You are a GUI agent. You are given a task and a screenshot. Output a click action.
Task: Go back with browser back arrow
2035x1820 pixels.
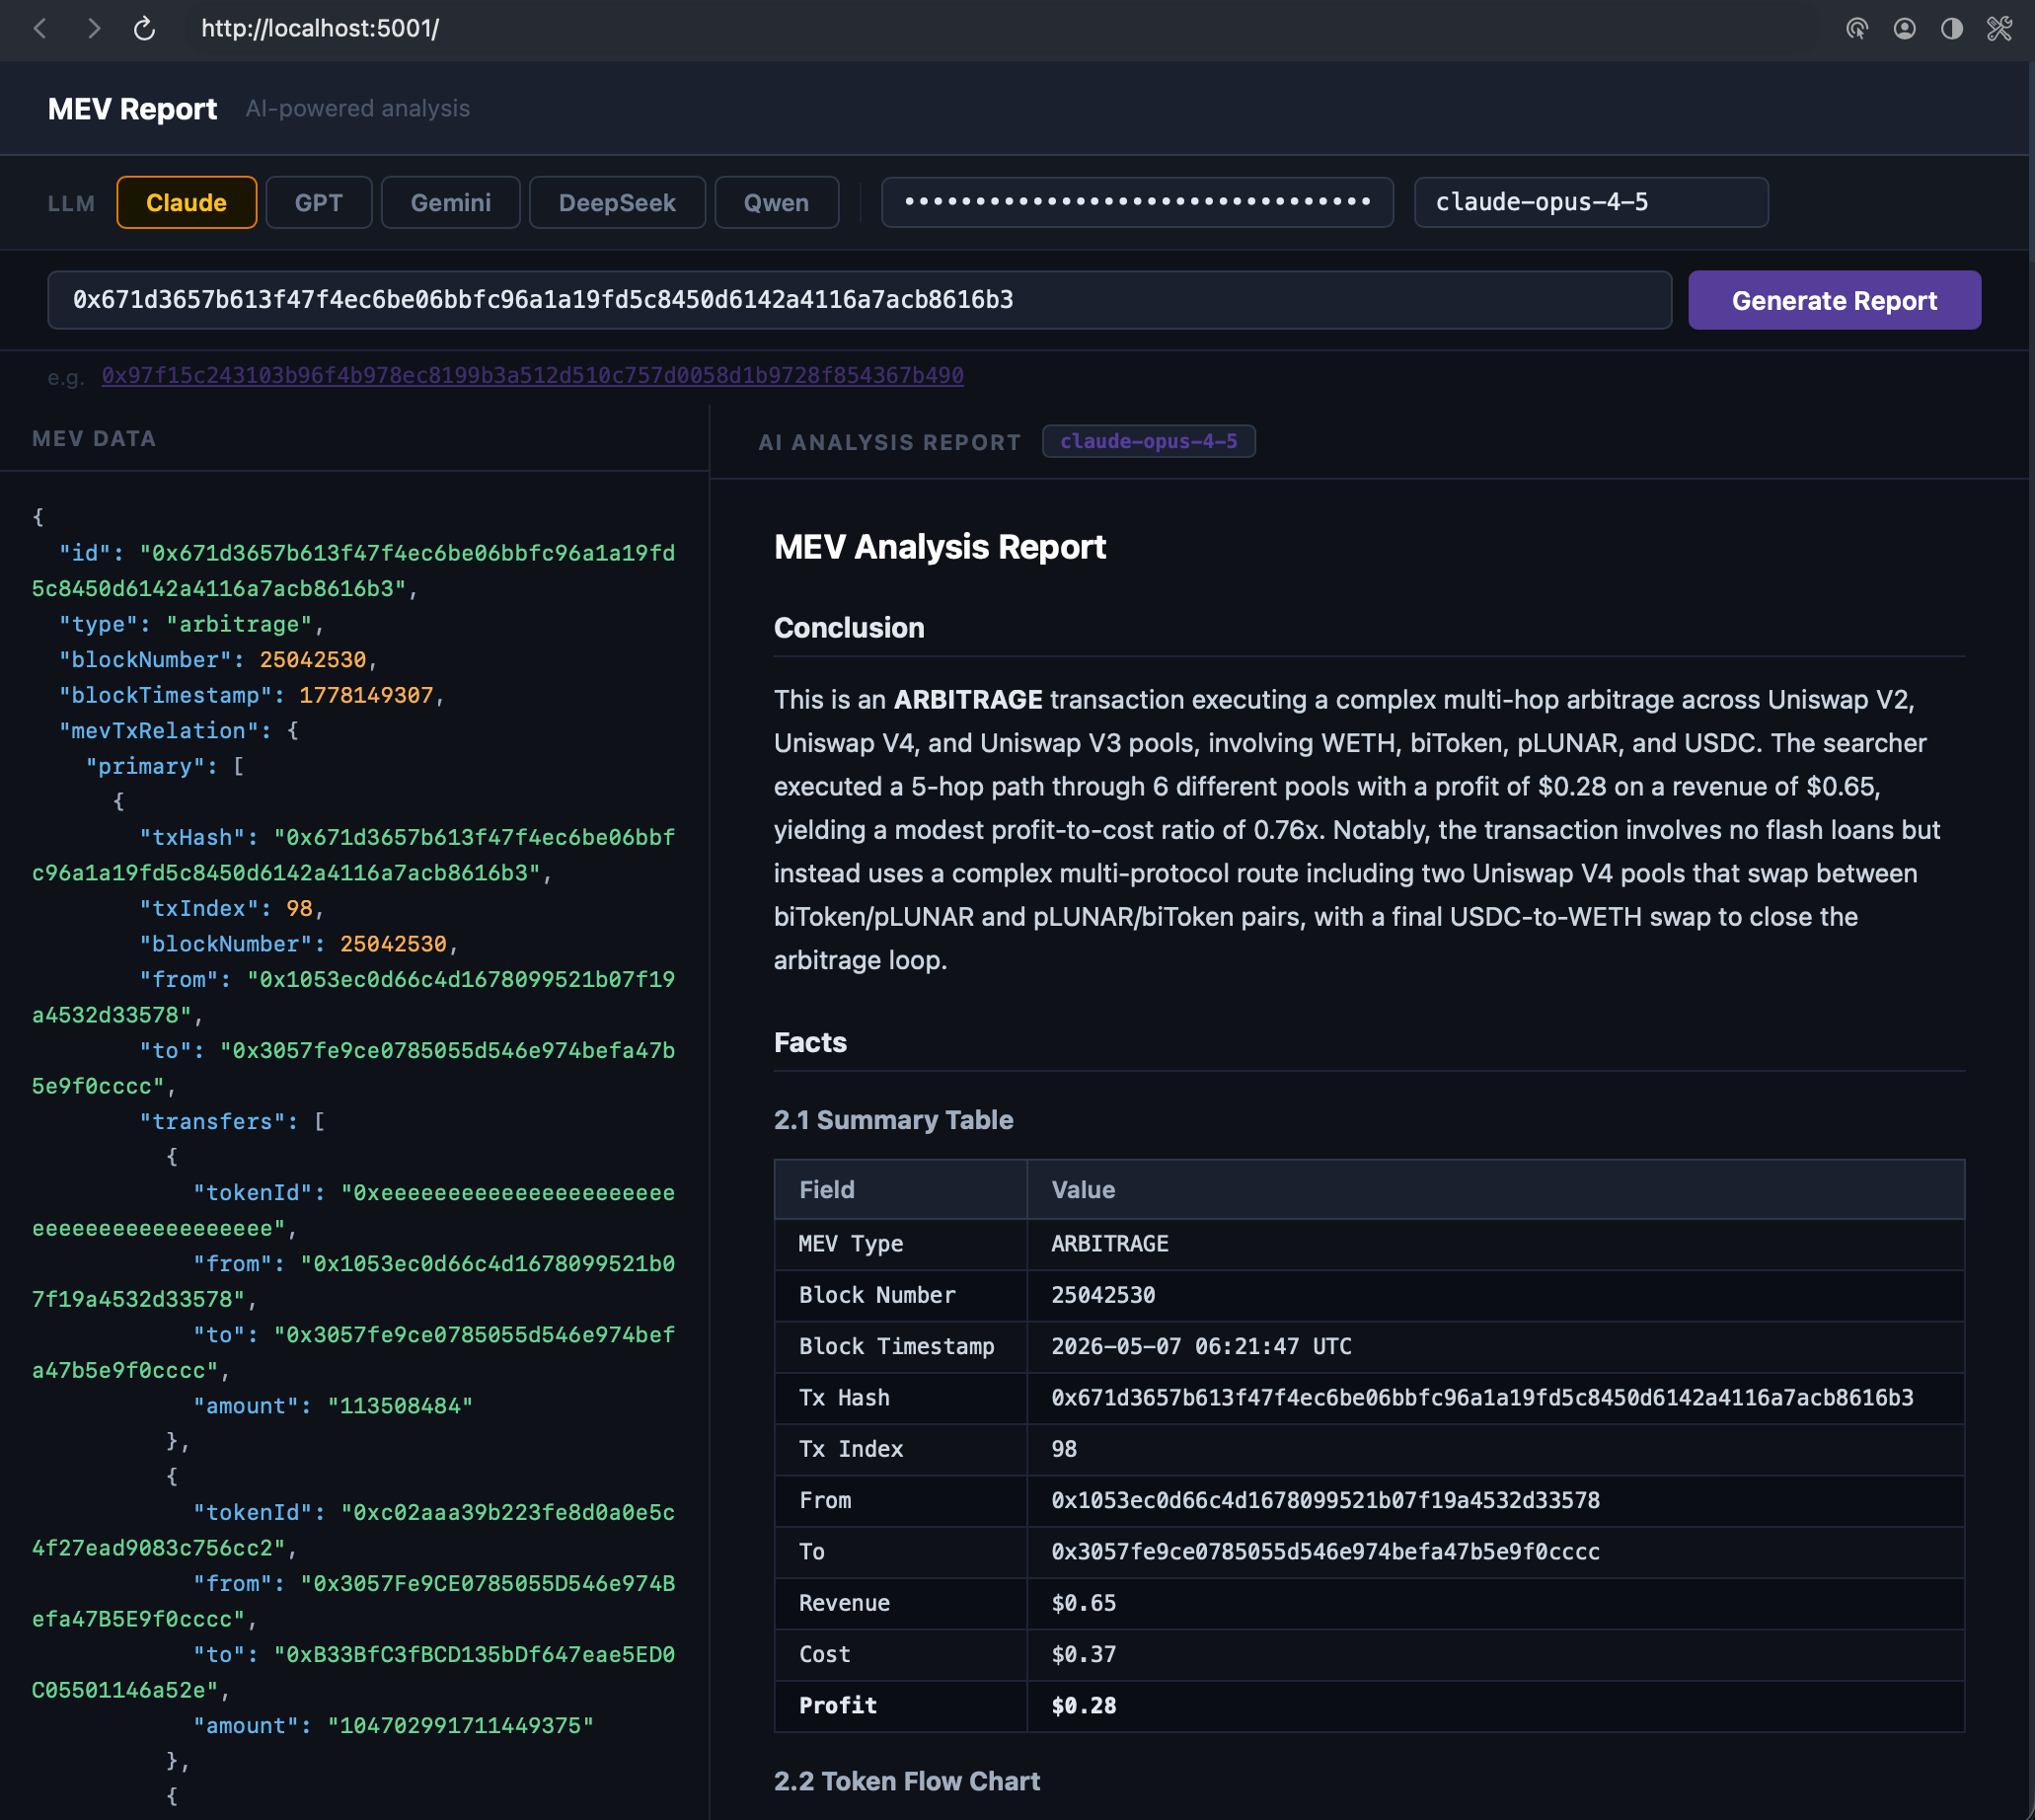40,28
